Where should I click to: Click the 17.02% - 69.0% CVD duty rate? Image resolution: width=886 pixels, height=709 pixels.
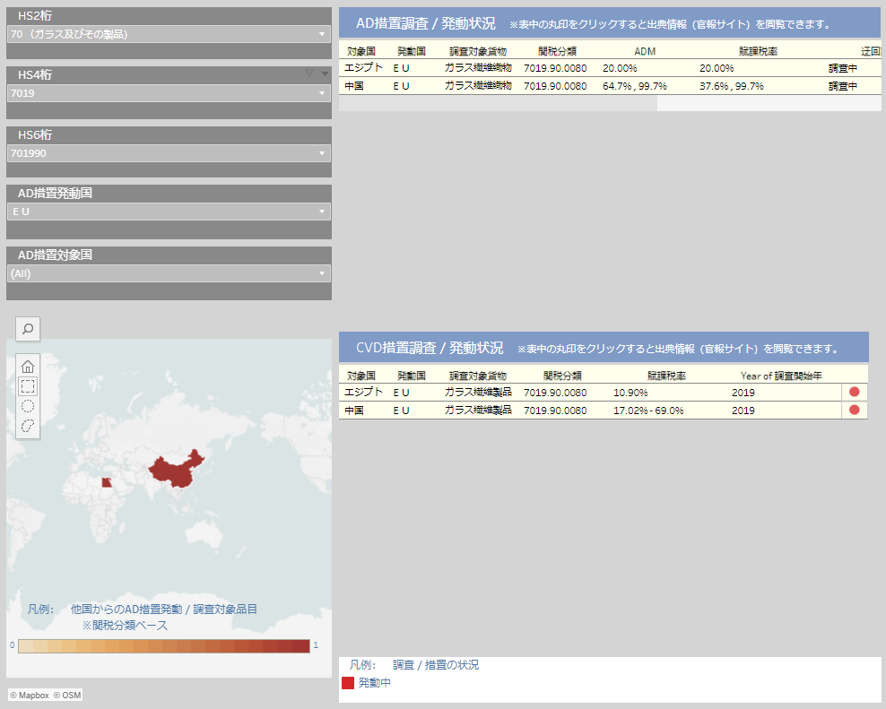649,410
